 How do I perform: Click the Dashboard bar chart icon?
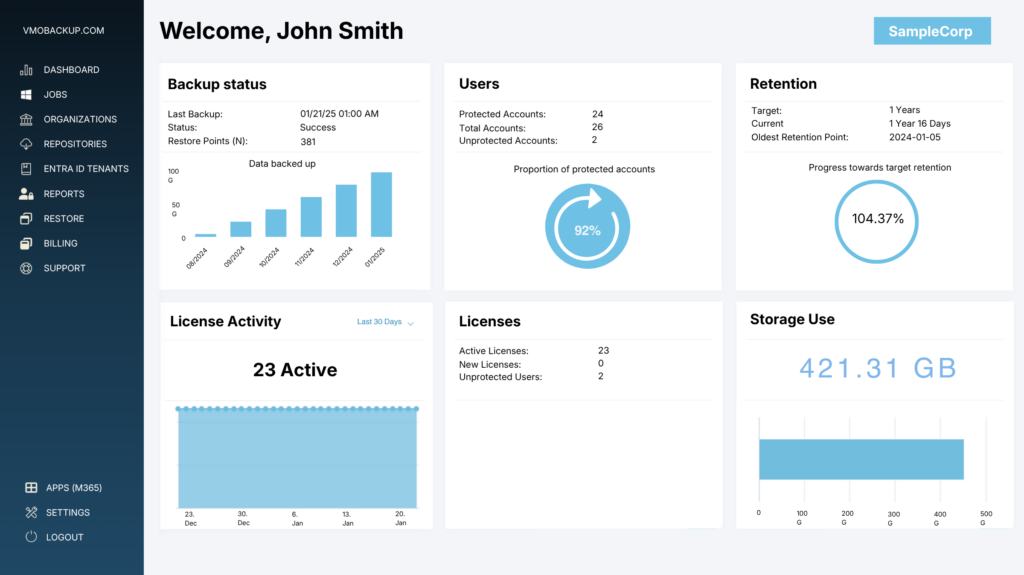pyautogui.click(x=26, y=70)
